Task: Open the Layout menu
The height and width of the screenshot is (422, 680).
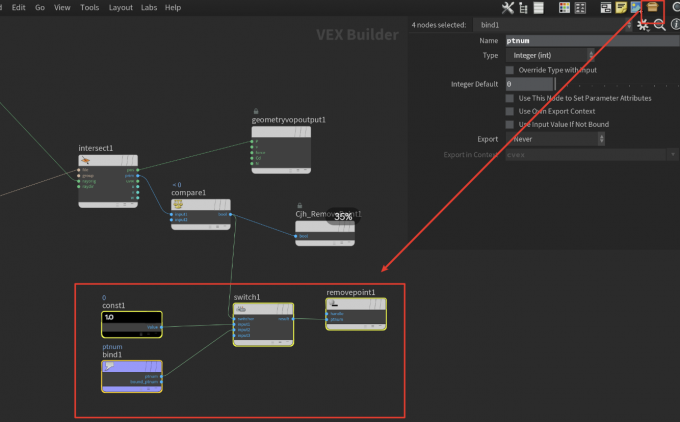Action: pos(120,7)
